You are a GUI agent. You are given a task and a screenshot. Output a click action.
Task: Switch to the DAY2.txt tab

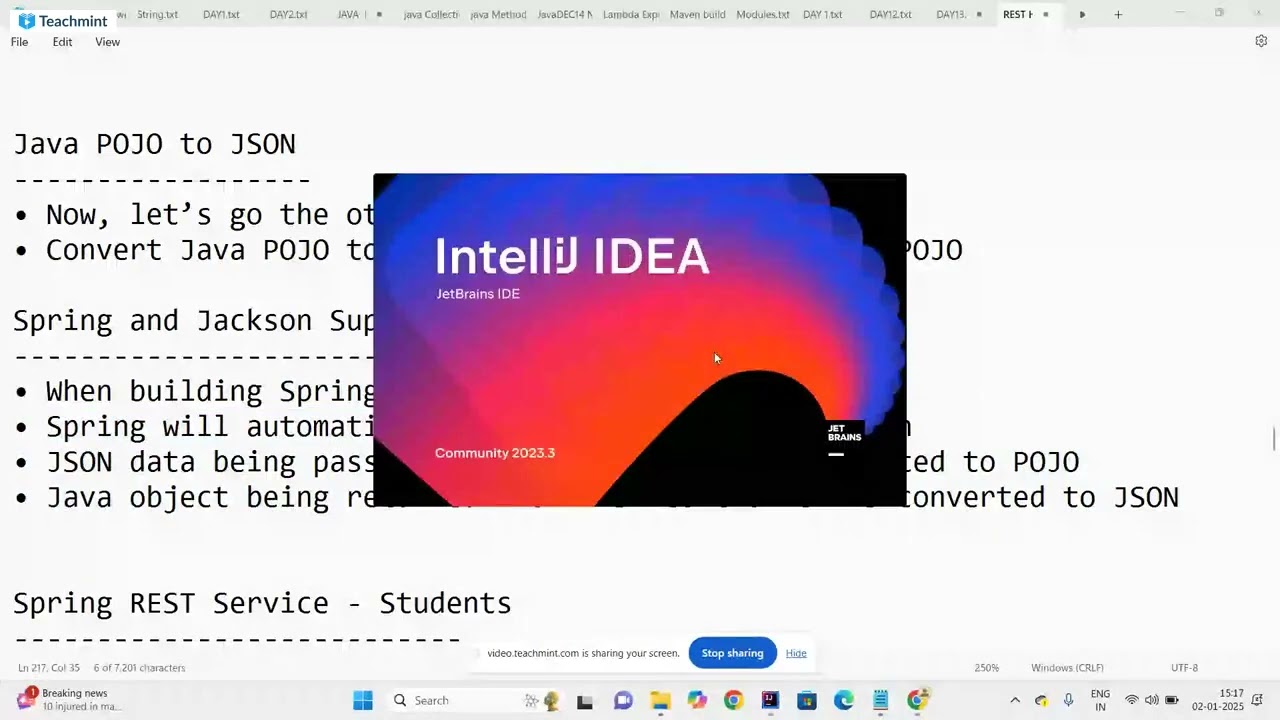[x=288, y=14]
